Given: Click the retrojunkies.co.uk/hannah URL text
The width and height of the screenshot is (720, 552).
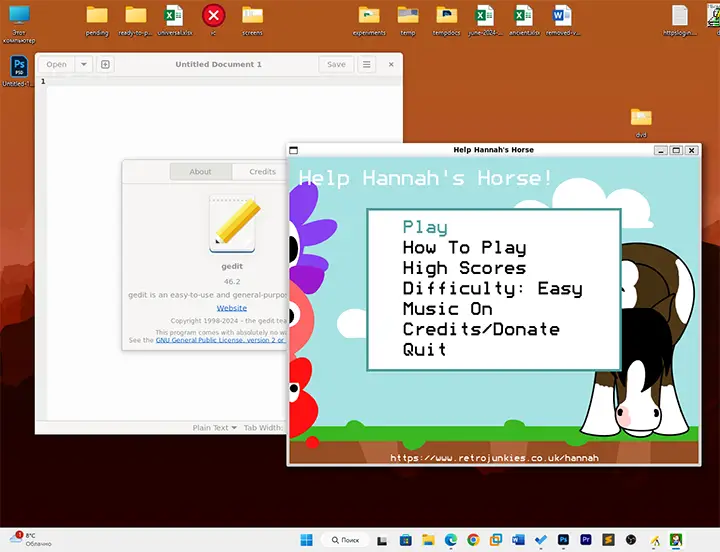Looking at the screenshot, I should click(x=494, y=458).
